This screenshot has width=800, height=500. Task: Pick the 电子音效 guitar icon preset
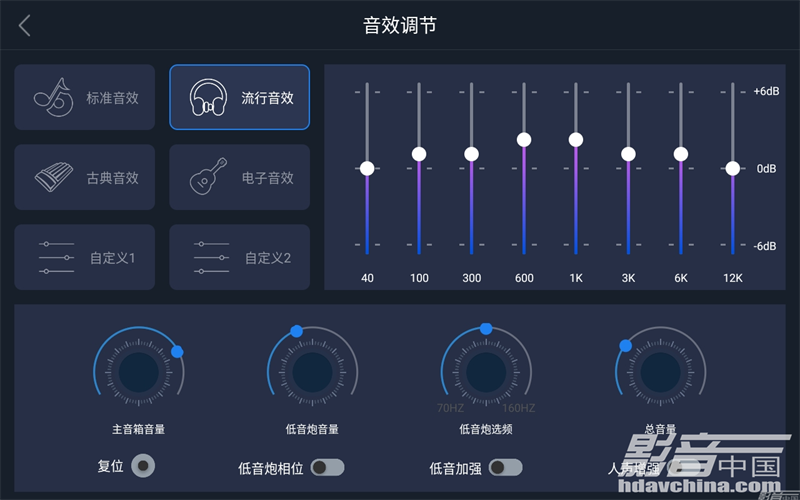click(239, 177)
